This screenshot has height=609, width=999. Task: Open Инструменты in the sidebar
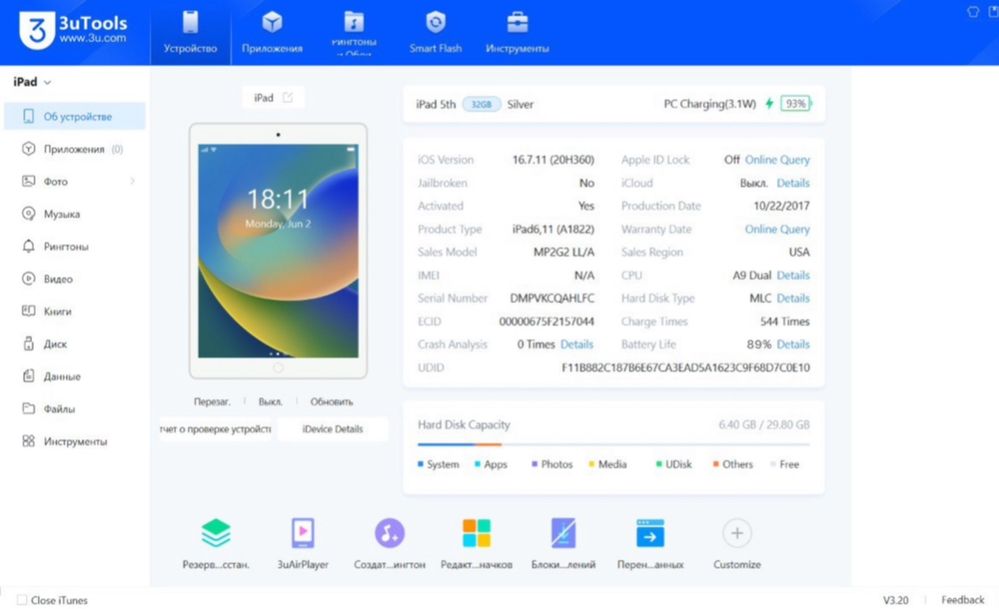(75, 441)
